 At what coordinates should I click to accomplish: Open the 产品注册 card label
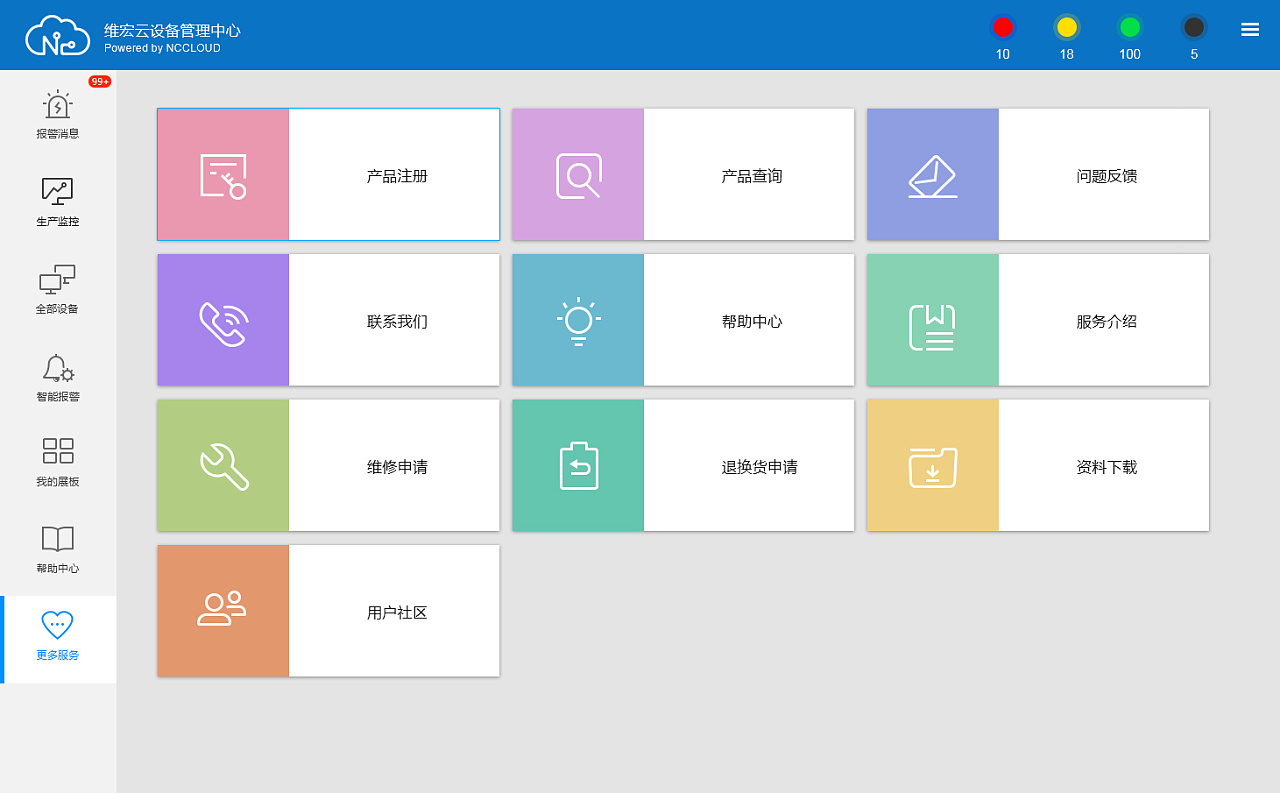[x=397, y=176]
